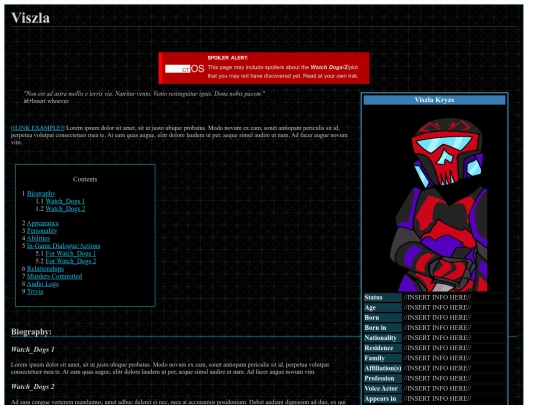Screen dimensions: 540x405
Task: Jump to Abilities section
Action: tap(38, 239)
